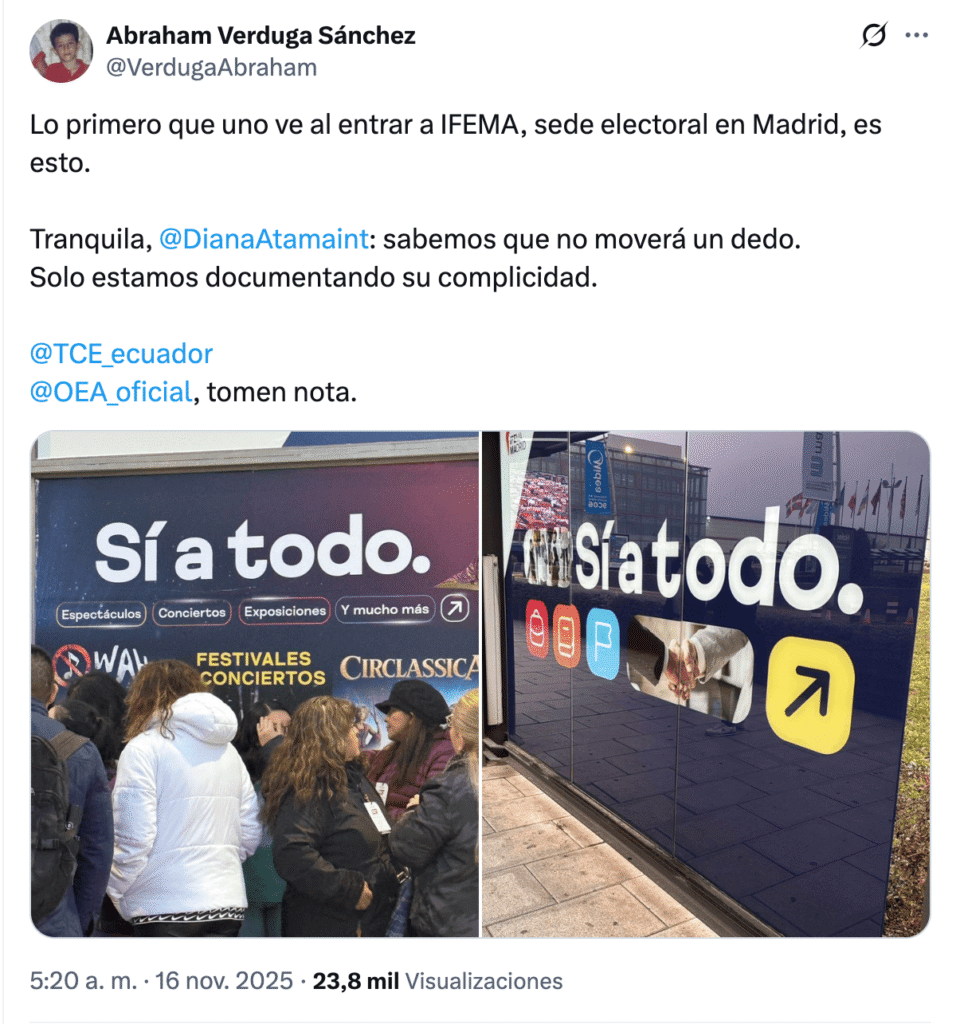Open the three-dot more options menu
Image resolution: width=956 pixels, height=1024 pixels.
(x=917, y=35)
